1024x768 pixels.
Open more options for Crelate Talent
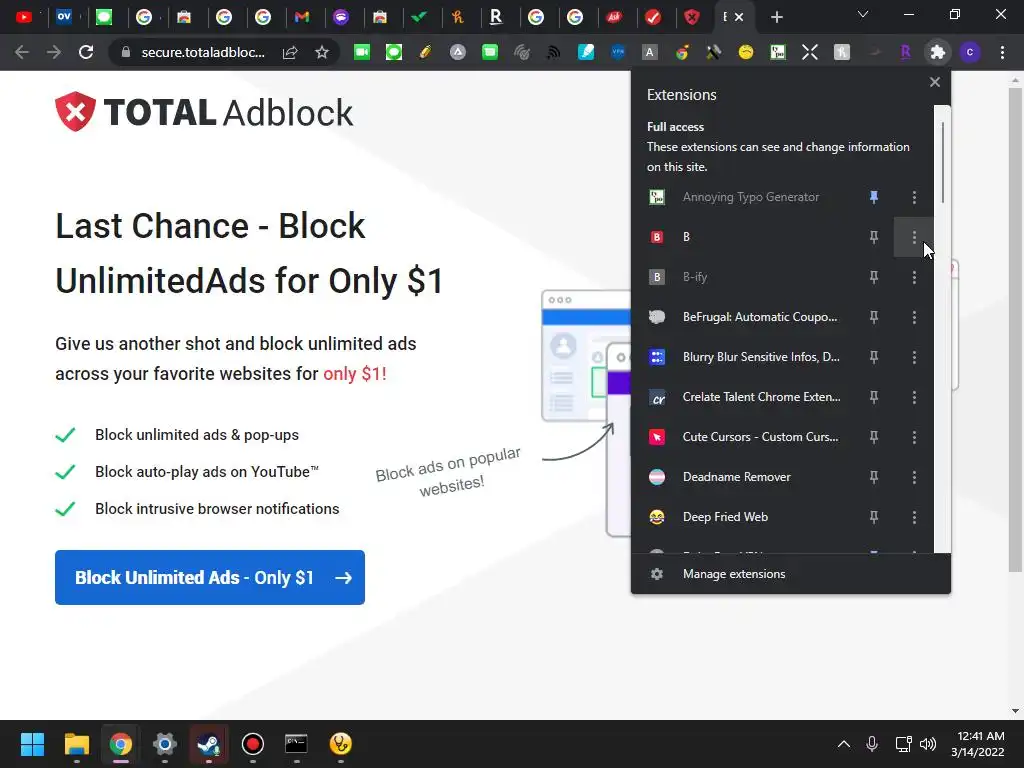click(x=914, y=397)
